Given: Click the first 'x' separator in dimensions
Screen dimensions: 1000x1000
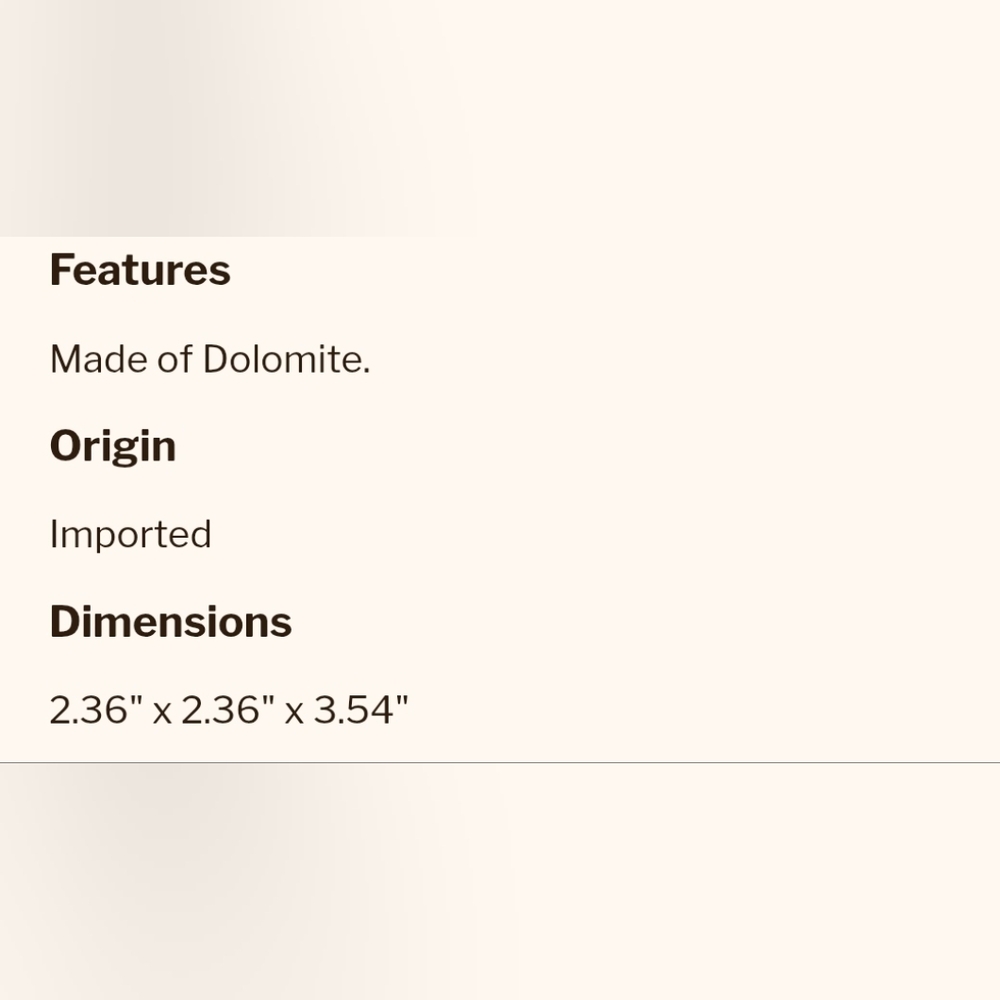Looking at the screenshot, I should pyautogui.click(x=163, y=713).
